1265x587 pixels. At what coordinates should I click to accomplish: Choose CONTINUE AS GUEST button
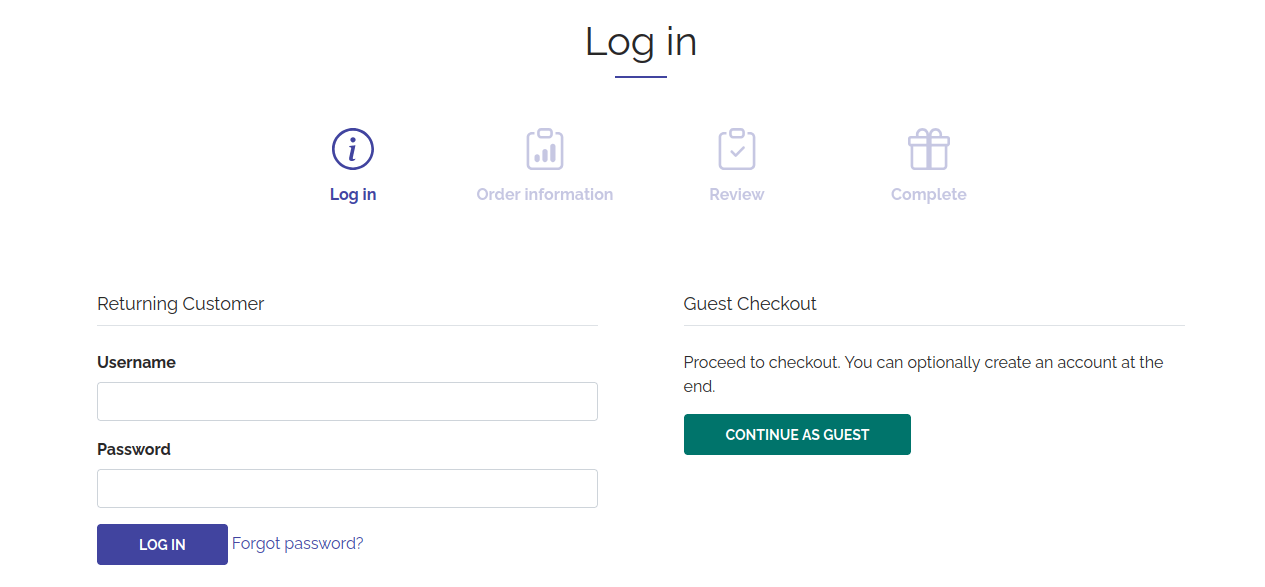point(797,434)
